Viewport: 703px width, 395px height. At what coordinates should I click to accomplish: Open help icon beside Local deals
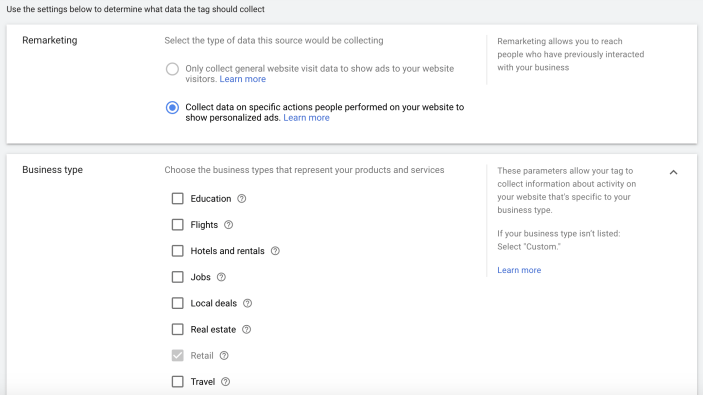pos(247,303)
